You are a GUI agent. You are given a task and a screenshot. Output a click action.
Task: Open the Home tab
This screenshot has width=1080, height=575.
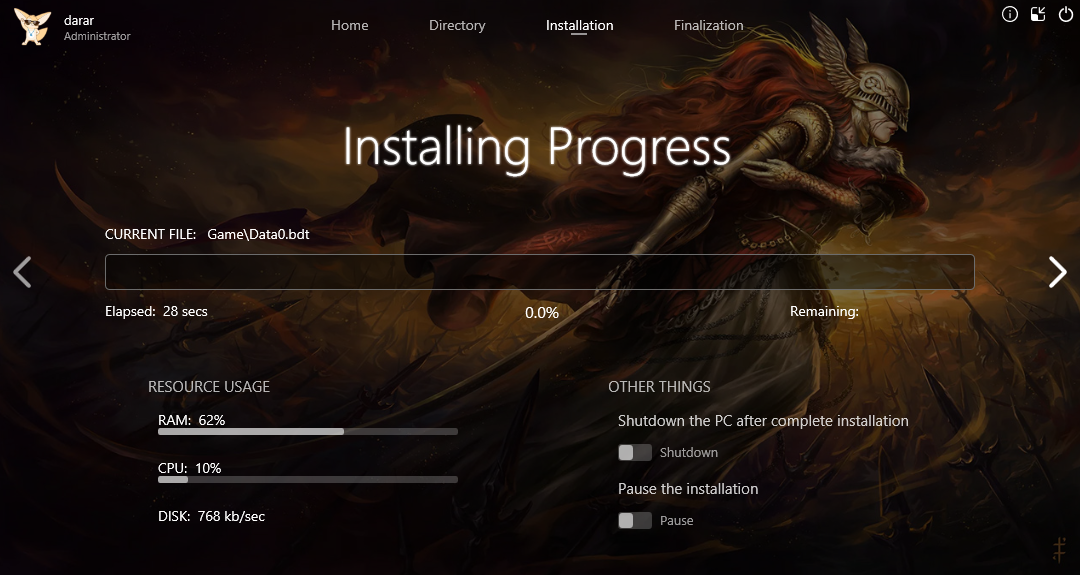coord(349,25)
